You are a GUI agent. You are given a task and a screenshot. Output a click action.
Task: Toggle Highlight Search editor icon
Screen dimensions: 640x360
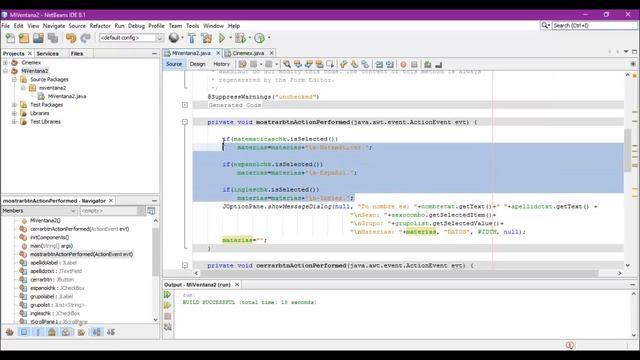tap(319, 64)
